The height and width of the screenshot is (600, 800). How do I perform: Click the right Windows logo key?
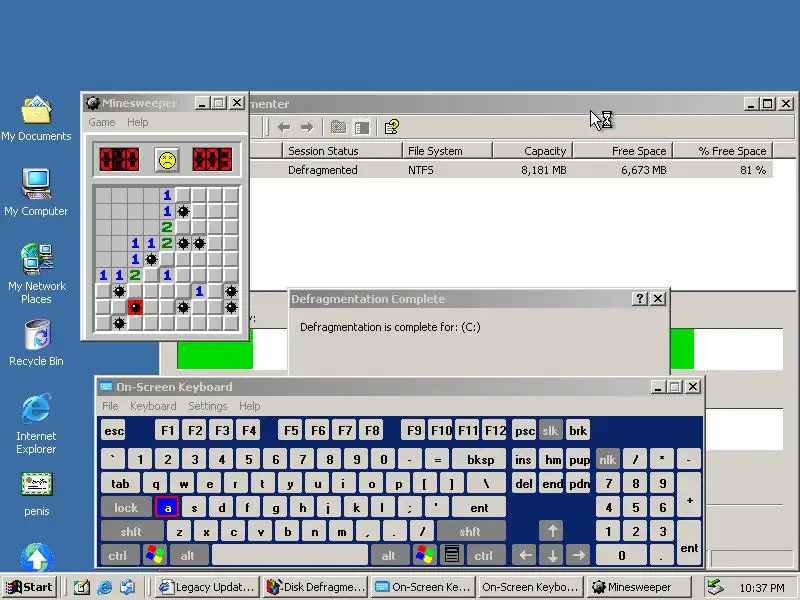click(424, 555)
